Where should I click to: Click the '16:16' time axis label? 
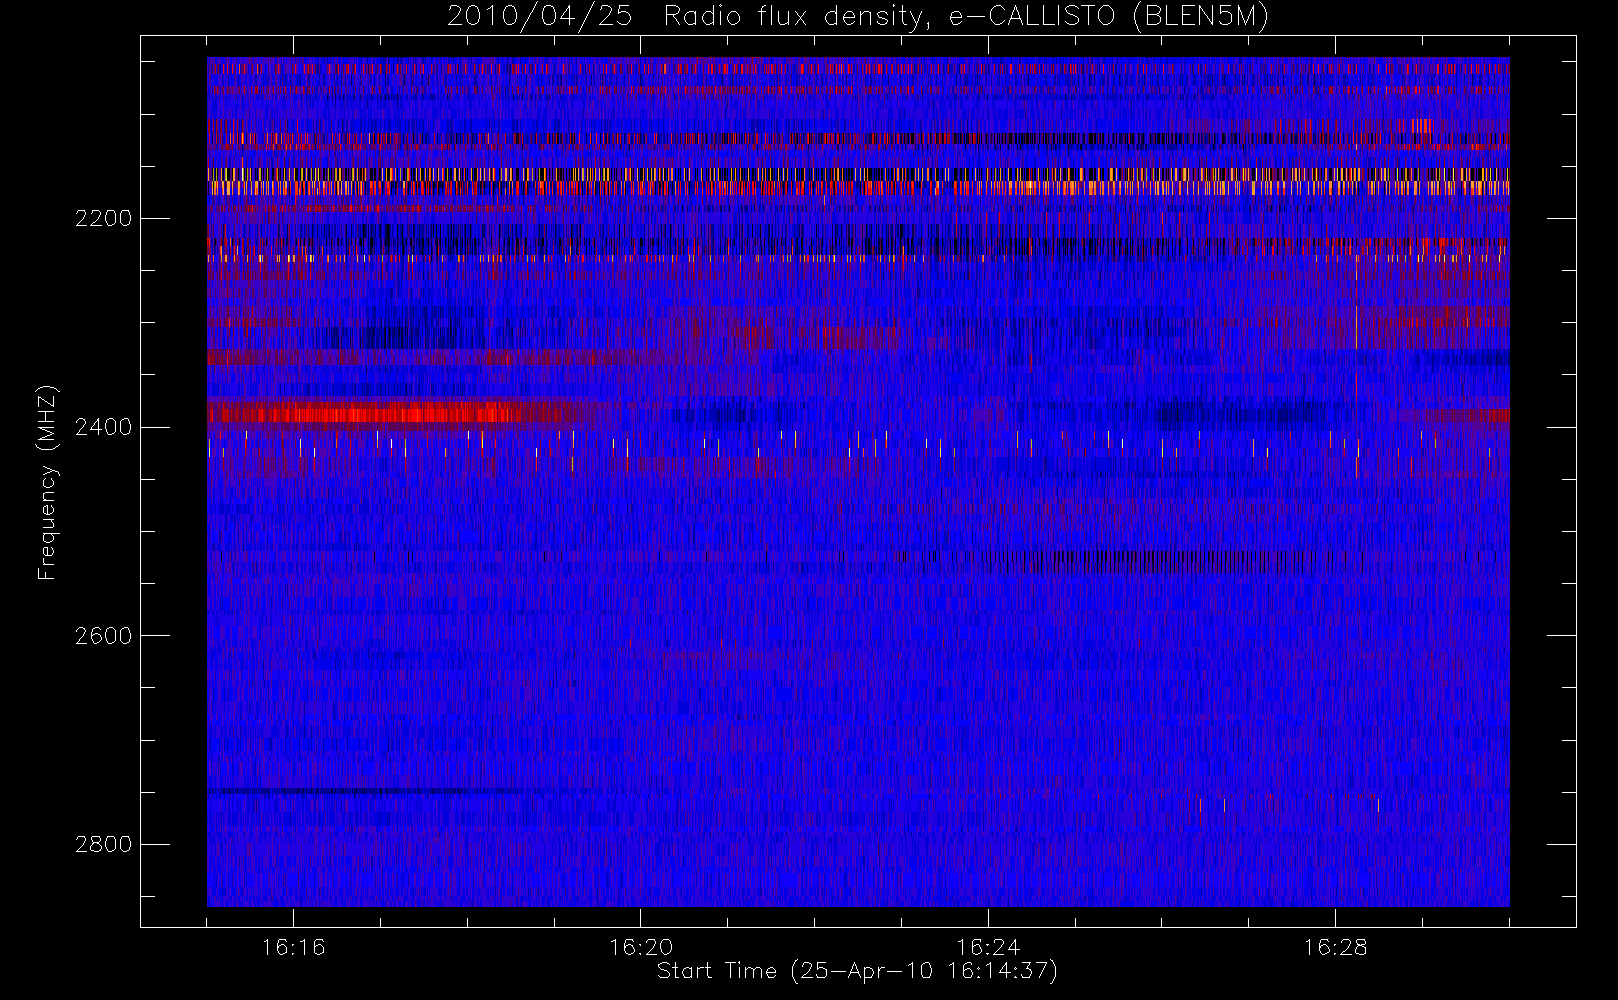(x=293, y=947)
